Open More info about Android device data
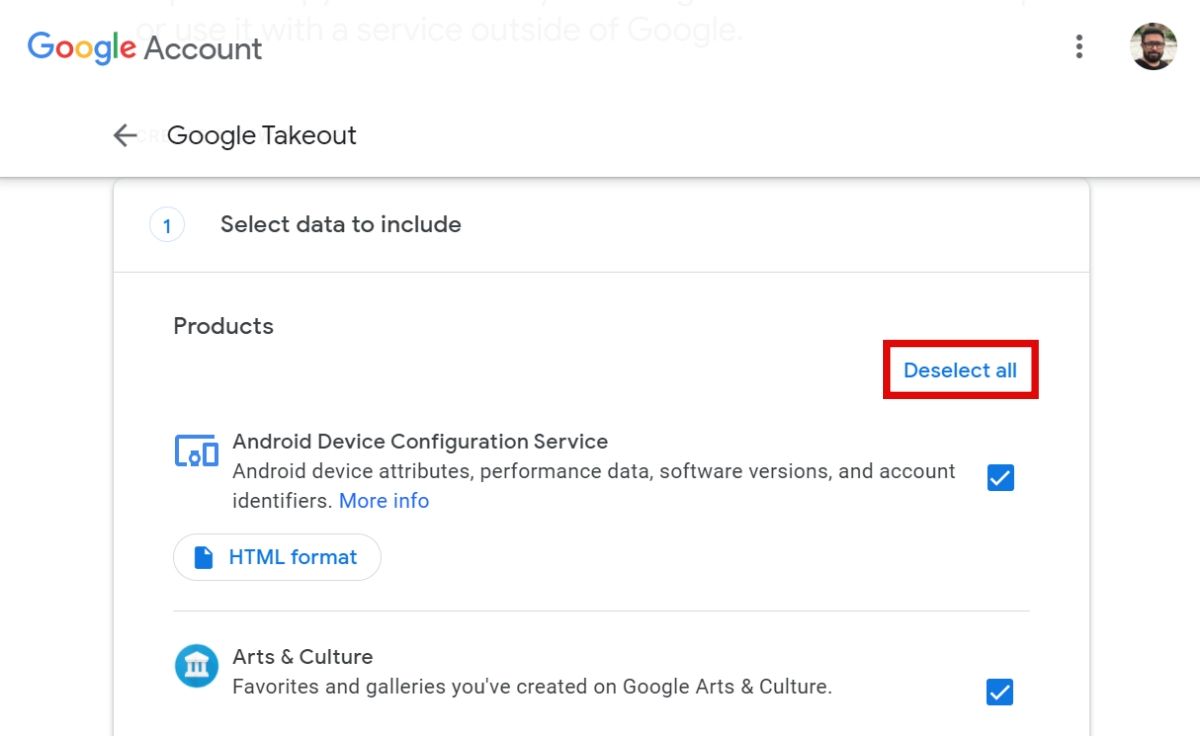This screenshot has height=736, width=1200. pos(384,500)
